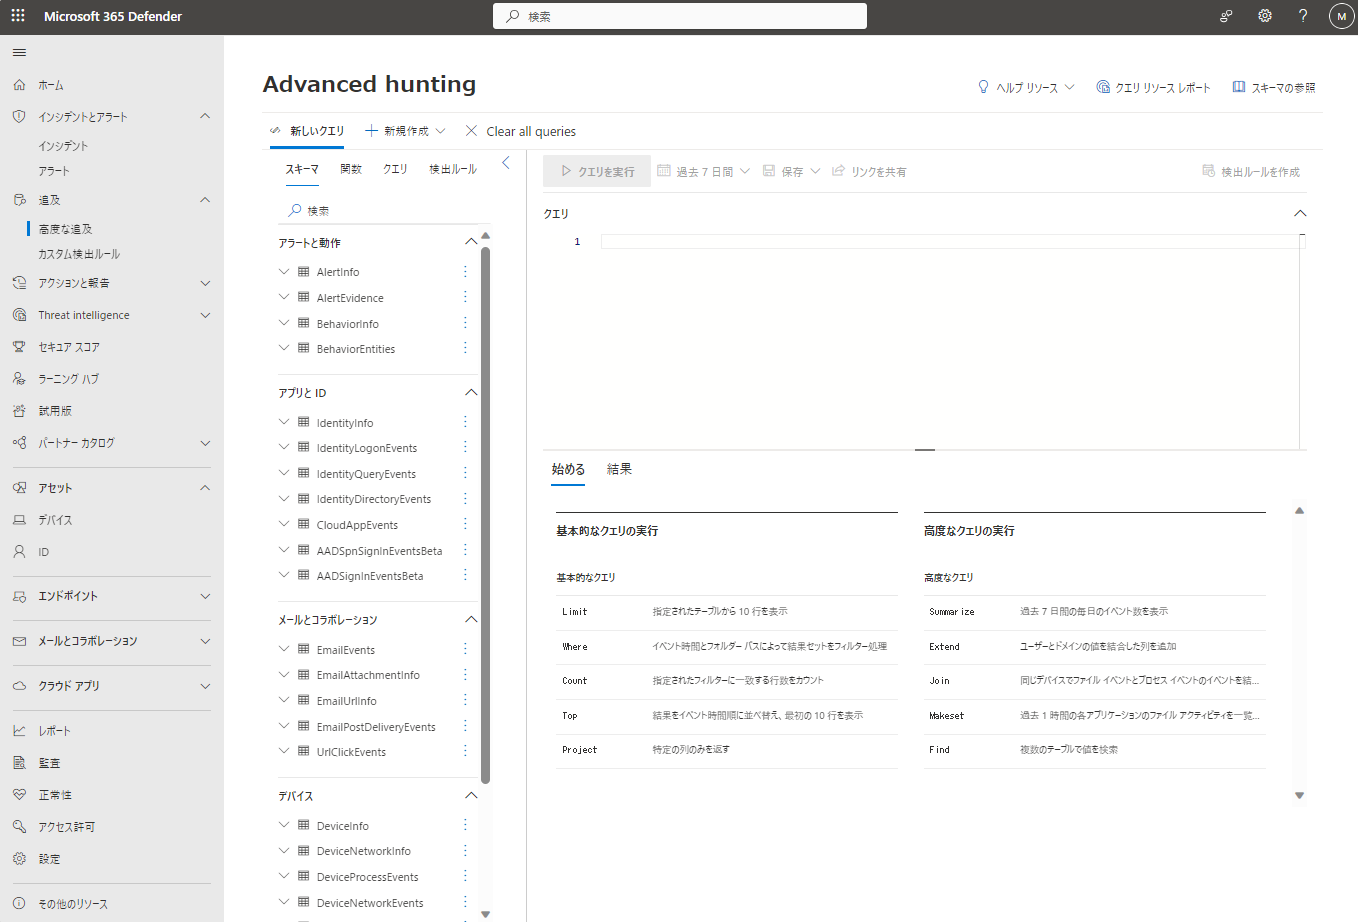Open スキーマの参照 link
This screenshot has width=1358, height=922.
point(1274,87)
